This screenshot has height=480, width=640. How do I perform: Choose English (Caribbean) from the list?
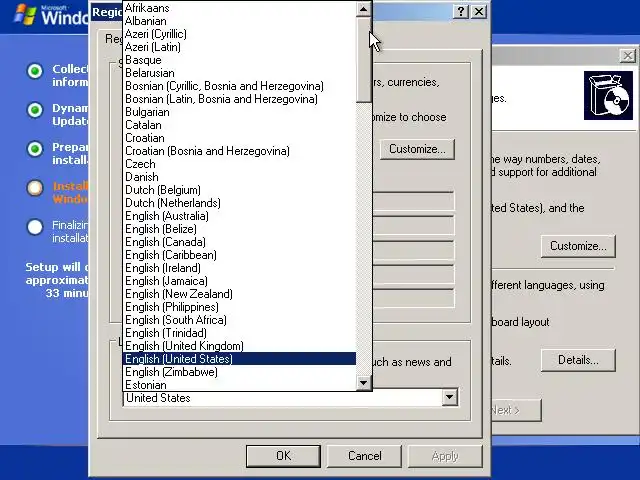click(x=239, y=255)
